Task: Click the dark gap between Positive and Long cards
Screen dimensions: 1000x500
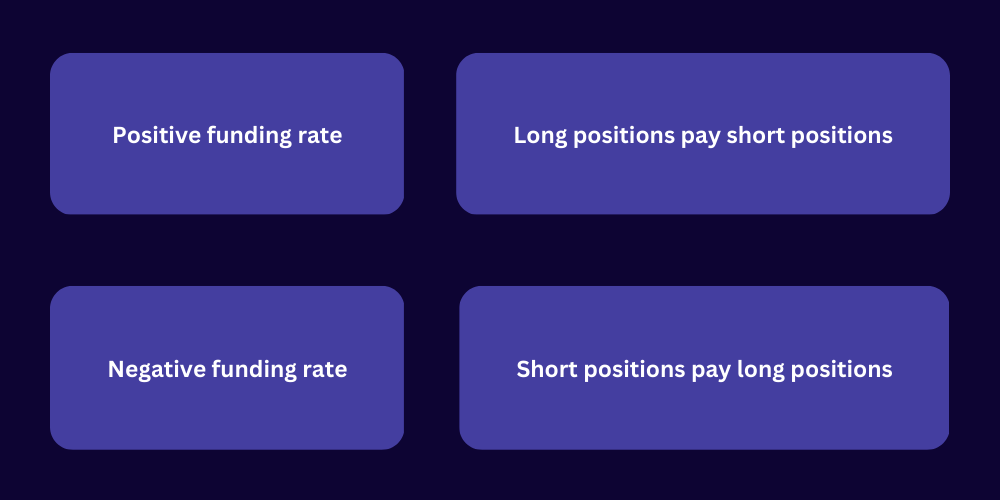Action: point(430,134)
